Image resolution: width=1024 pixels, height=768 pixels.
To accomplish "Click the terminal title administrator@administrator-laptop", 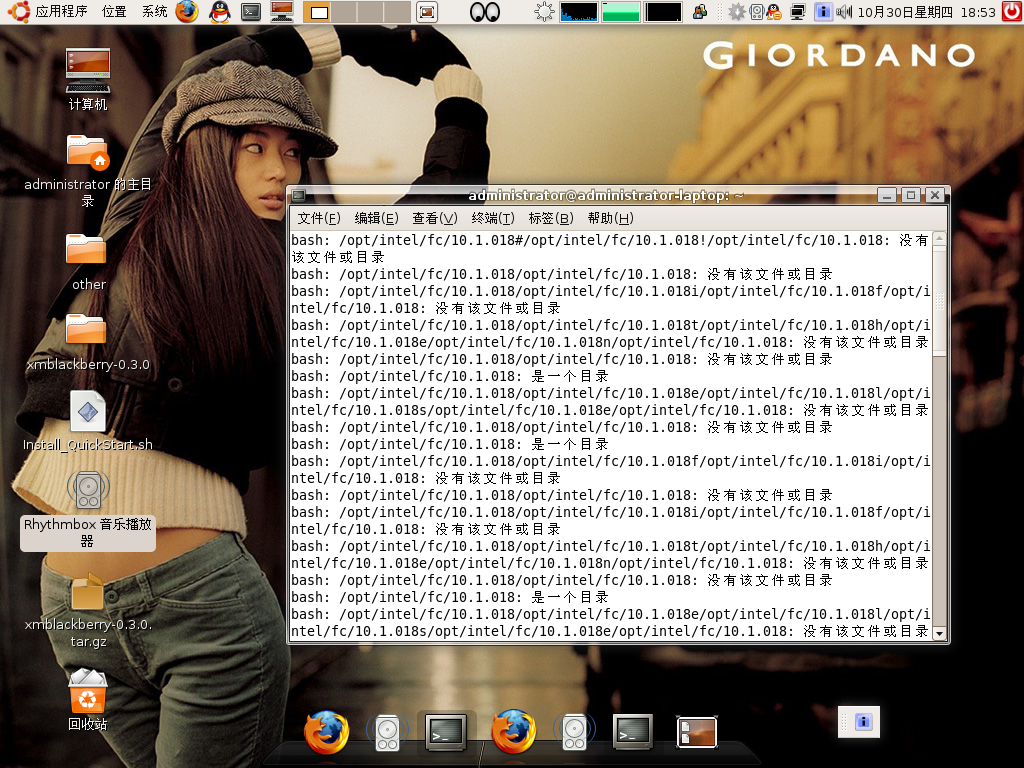I will [606, 195].
